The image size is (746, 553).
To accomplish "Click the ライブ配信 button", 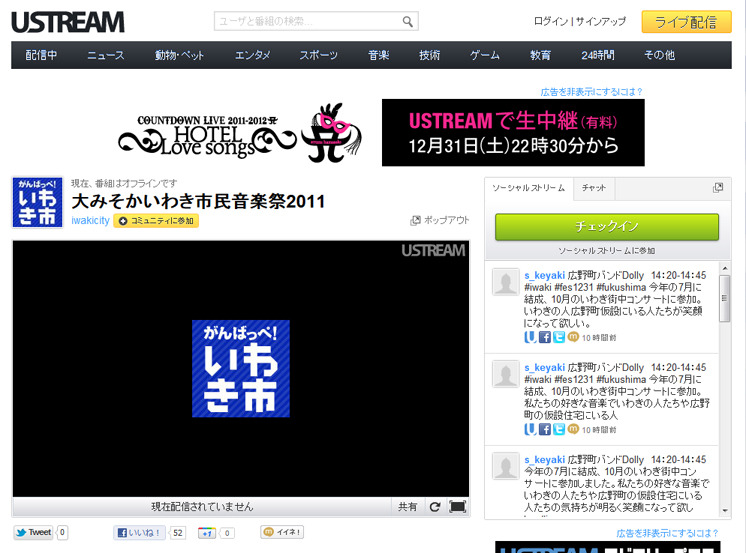I will (685, 21).
